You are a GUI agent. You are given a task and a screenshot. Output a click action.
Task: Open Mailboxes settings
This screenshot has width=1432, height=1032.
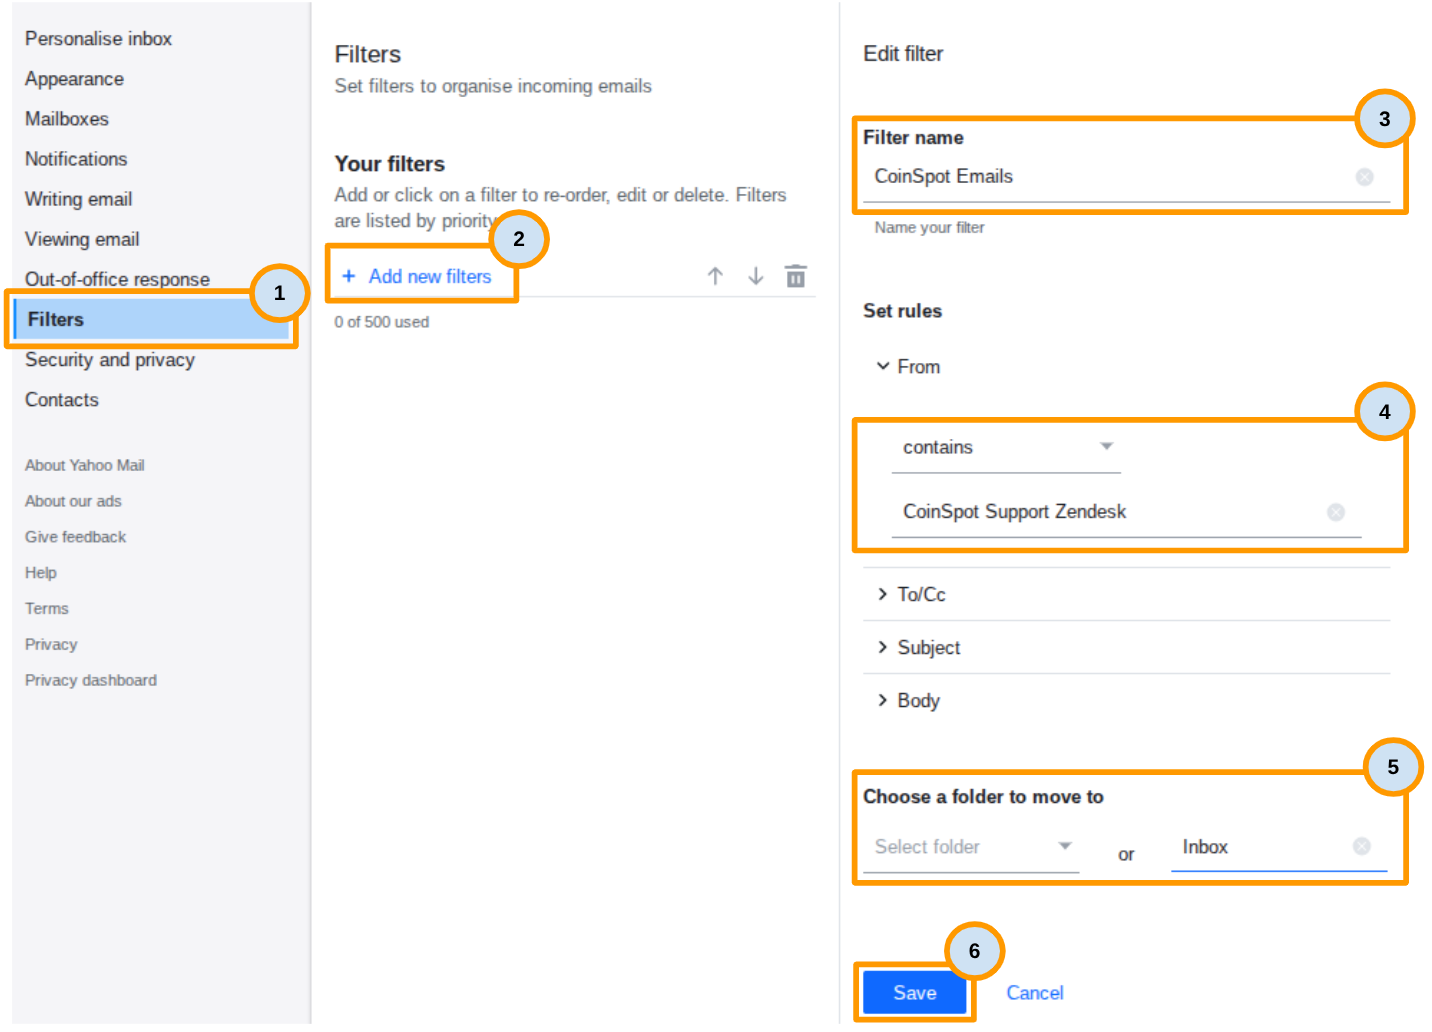click(66, 118)
